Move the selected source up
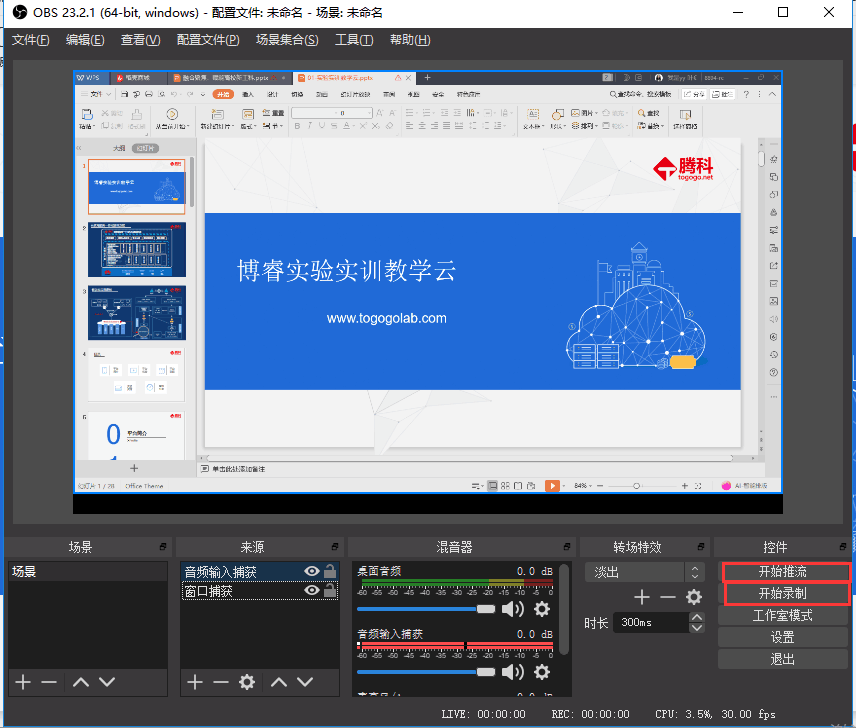 [x=279, y=682]
